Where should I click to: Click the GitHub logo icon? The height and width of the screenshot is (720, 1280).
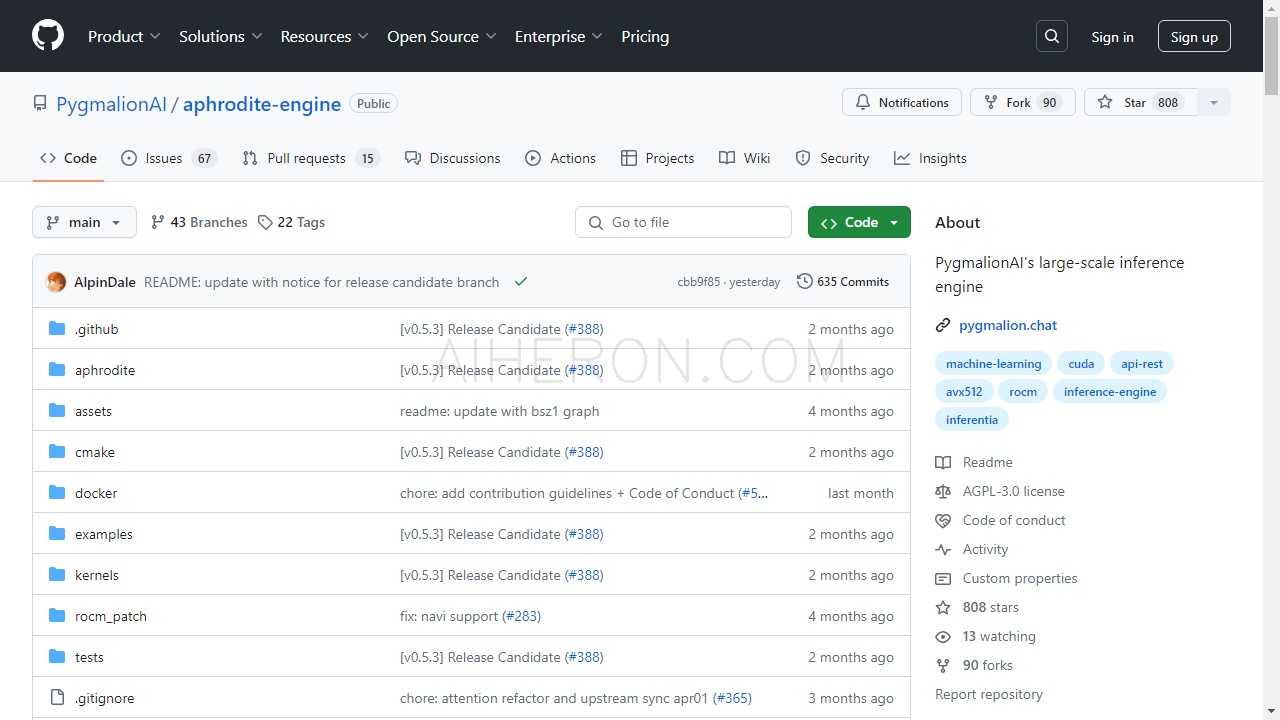click(48, 36)
